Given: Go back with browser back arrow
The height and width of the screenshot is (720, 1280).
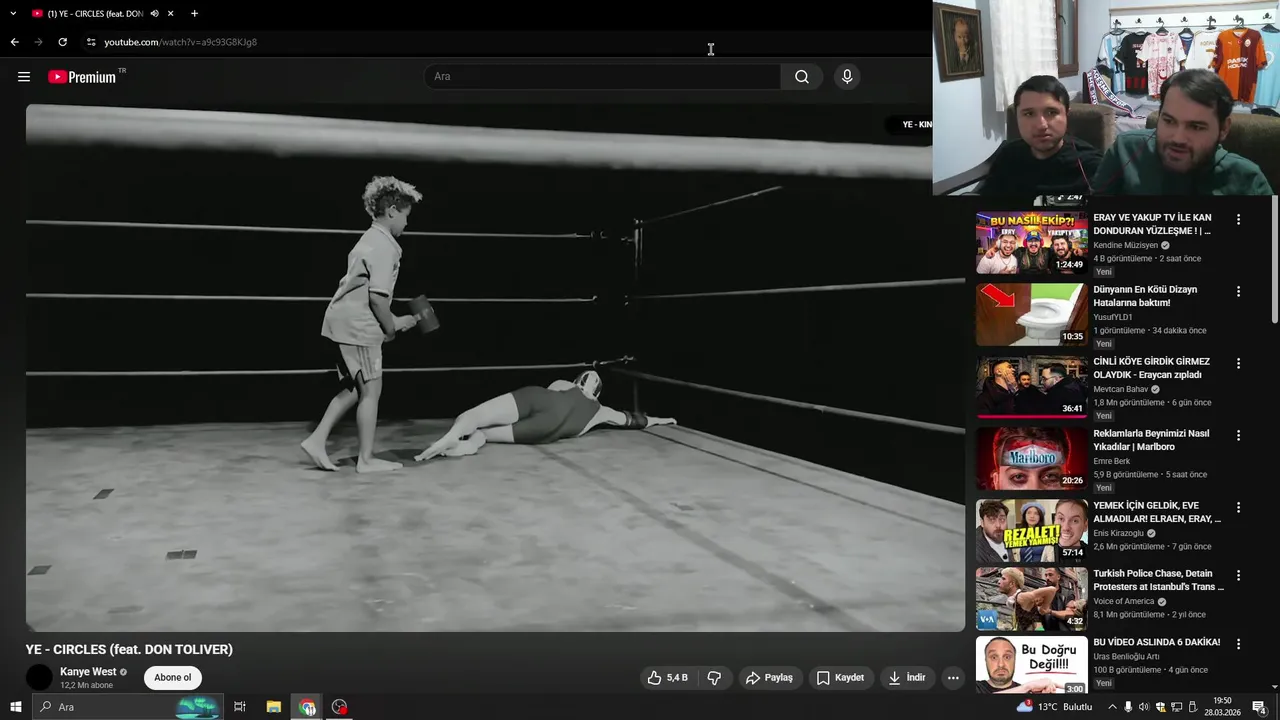Looking at the screenshot, I should tap(14, 42).
